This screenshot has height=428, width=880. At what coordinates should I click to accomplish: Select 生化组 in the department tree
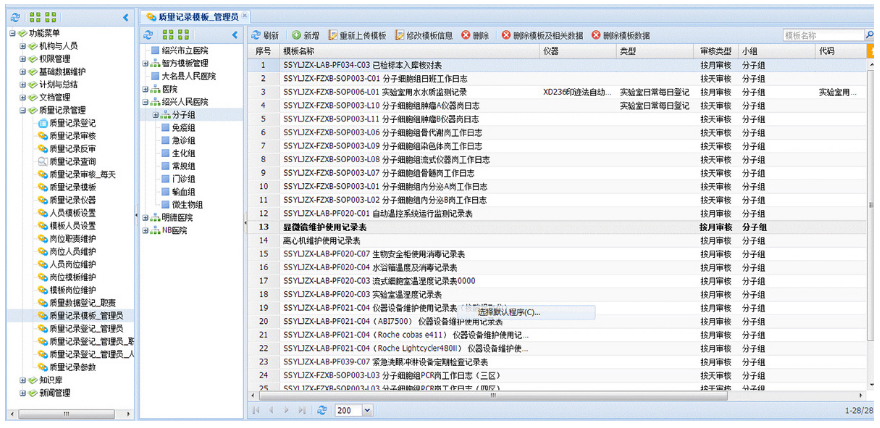coord(183,153)
